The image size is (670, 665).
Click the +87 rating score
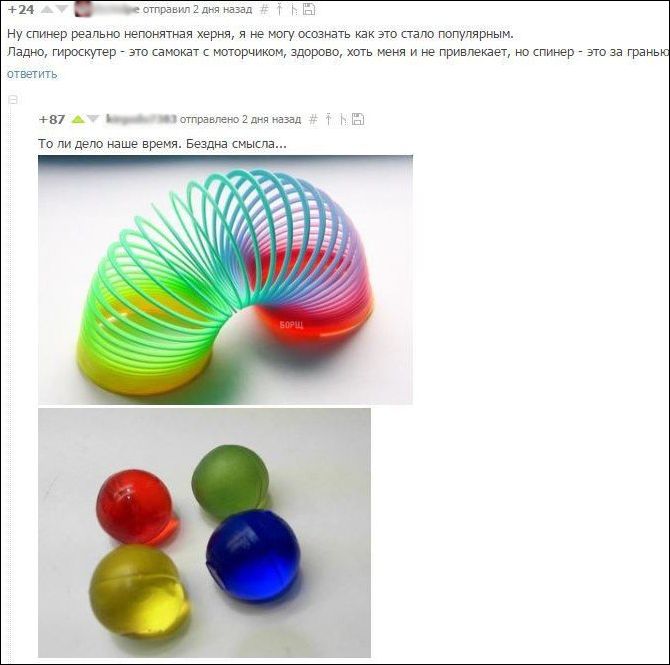click(x=52, y=119)
